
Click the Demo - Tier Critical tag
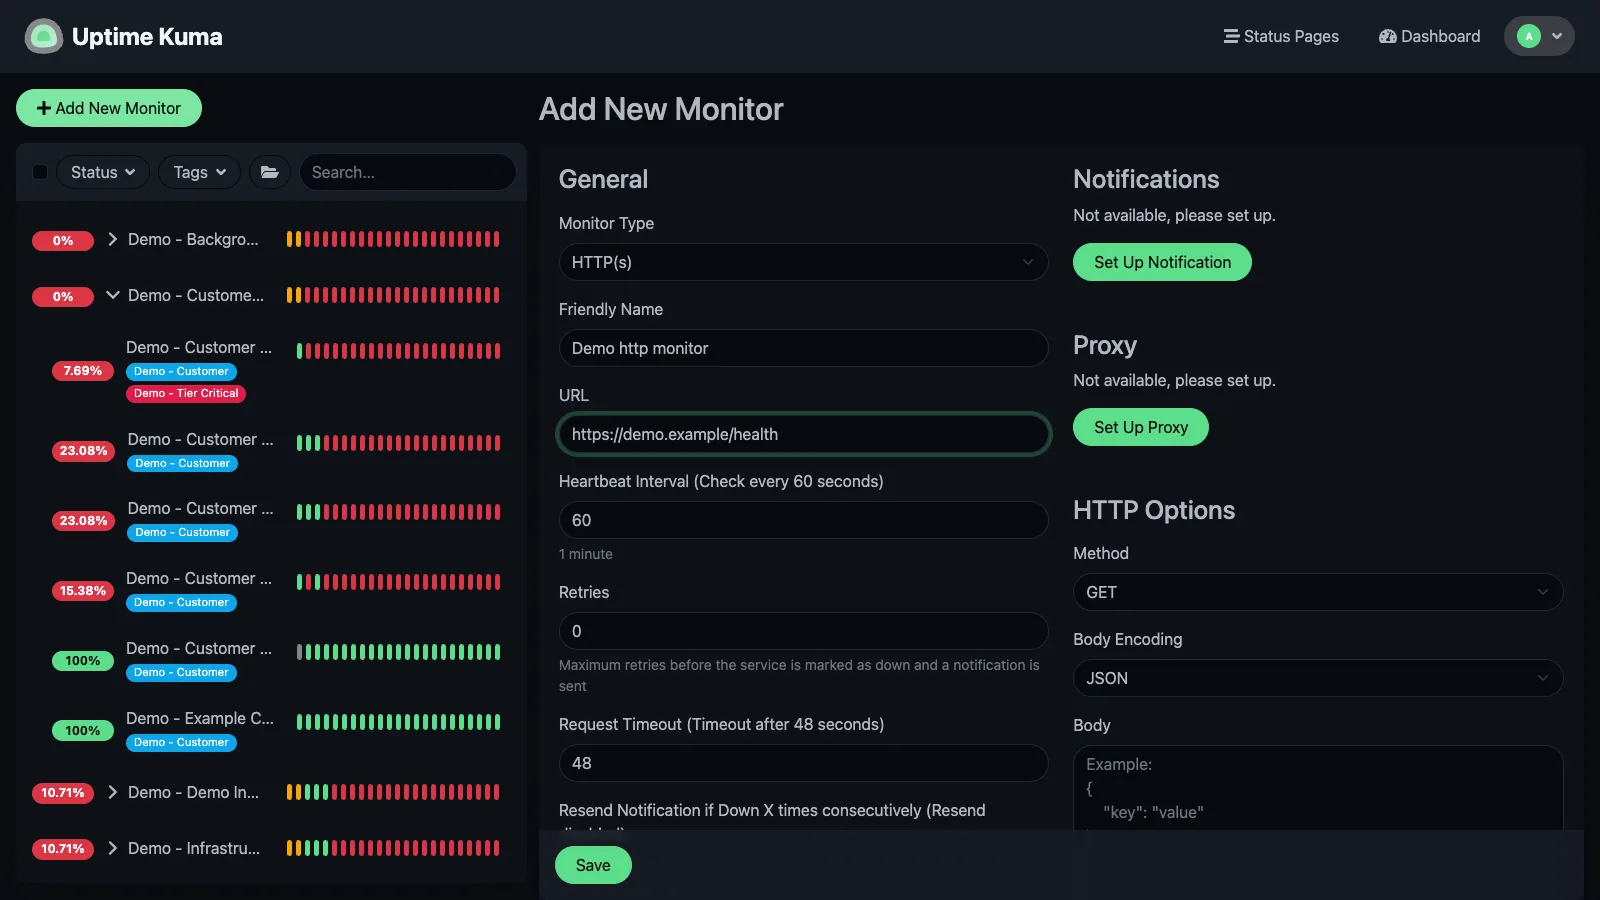(186, 394)
